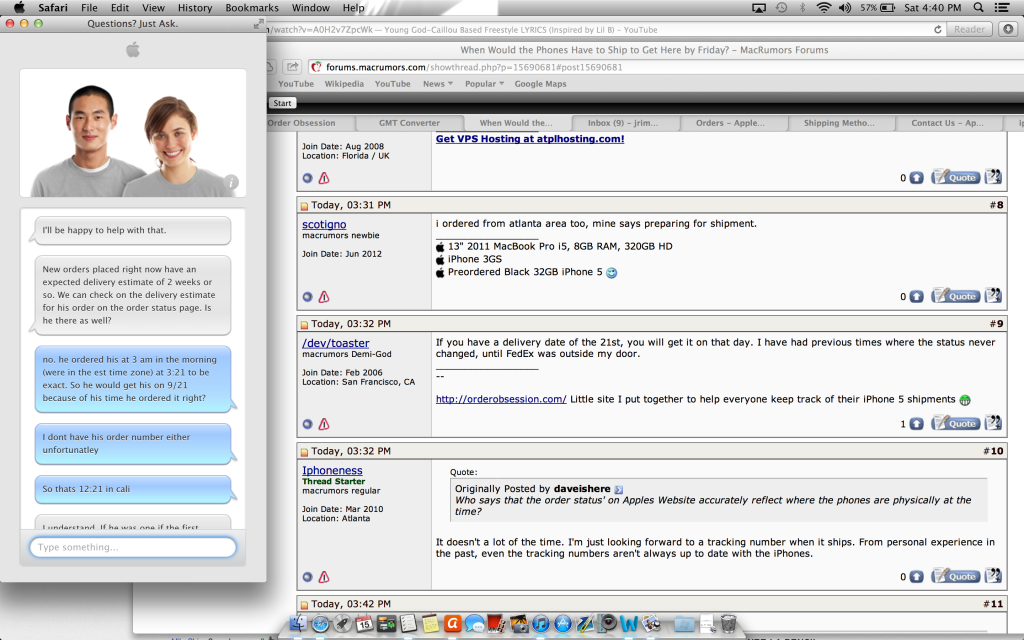Open the Safari menu
This screenshot has height=640, width=1024.
[x=53, y=8]
